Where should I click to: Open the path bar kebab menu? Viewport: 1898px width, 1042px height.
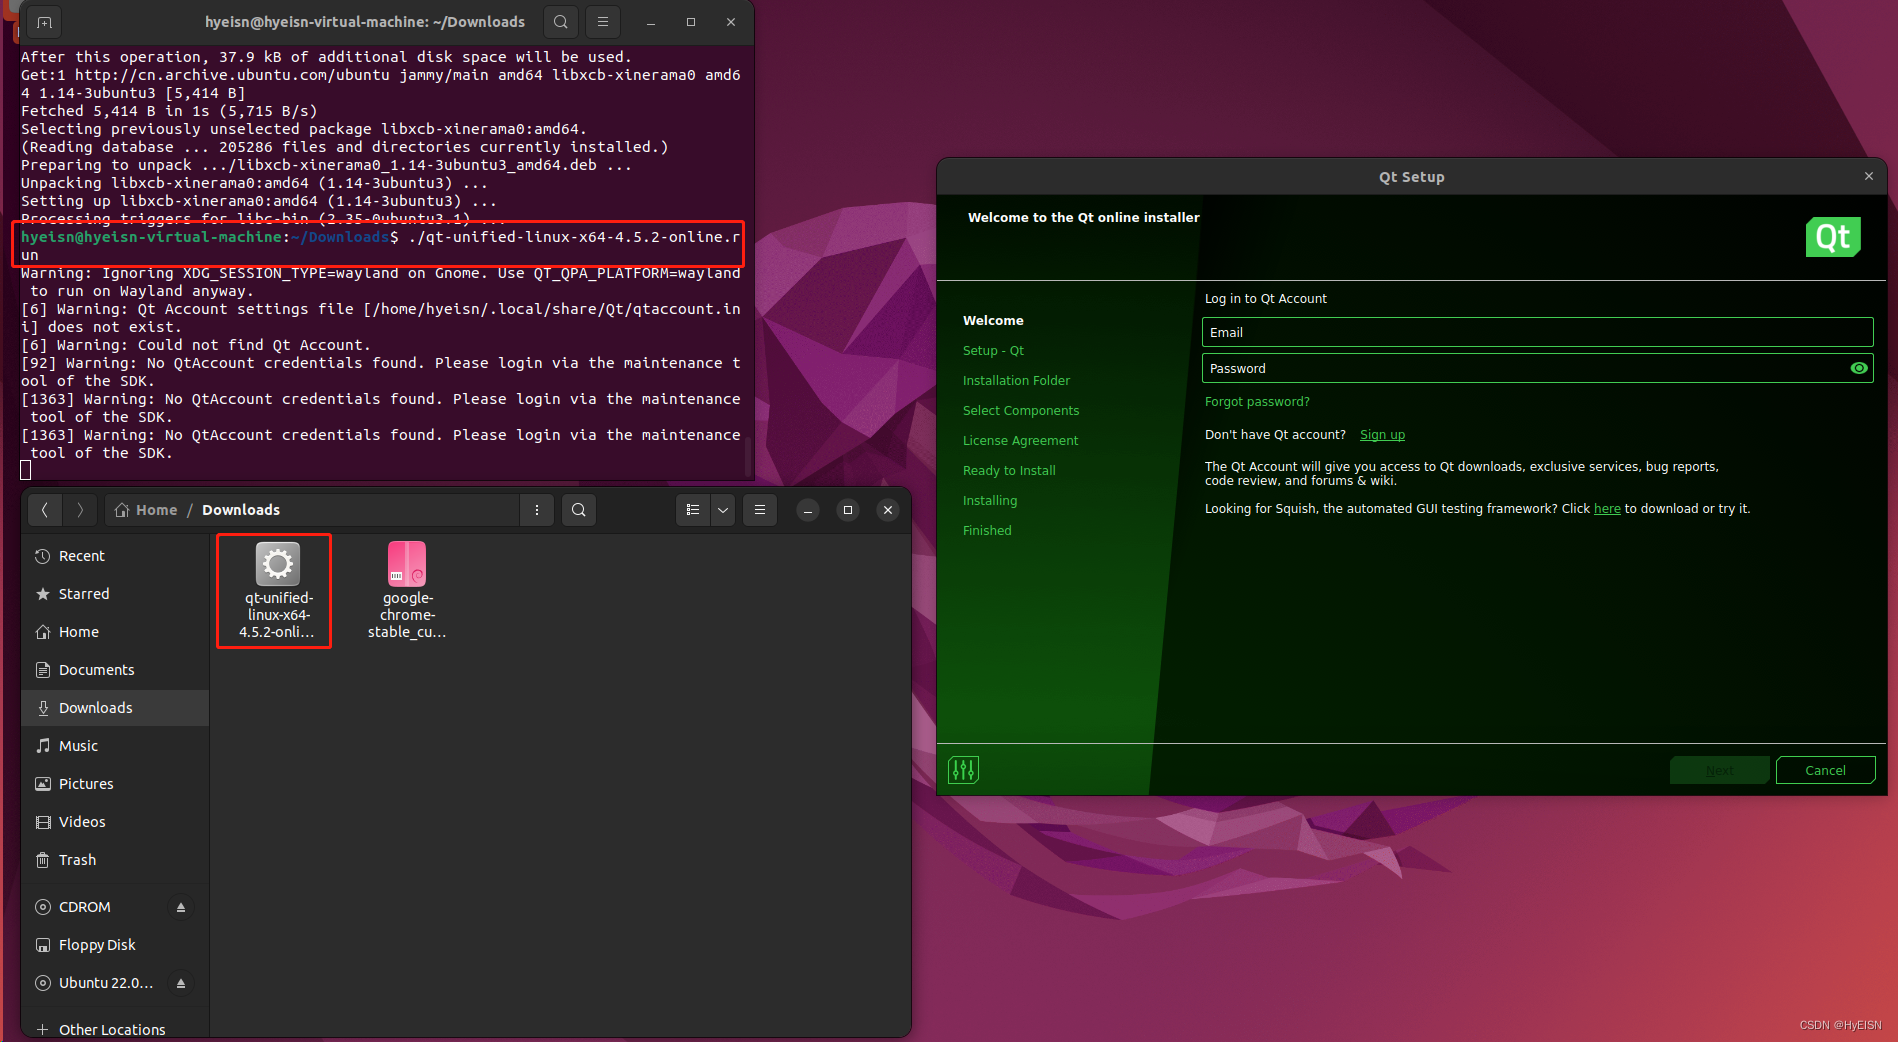pos(537,510)
